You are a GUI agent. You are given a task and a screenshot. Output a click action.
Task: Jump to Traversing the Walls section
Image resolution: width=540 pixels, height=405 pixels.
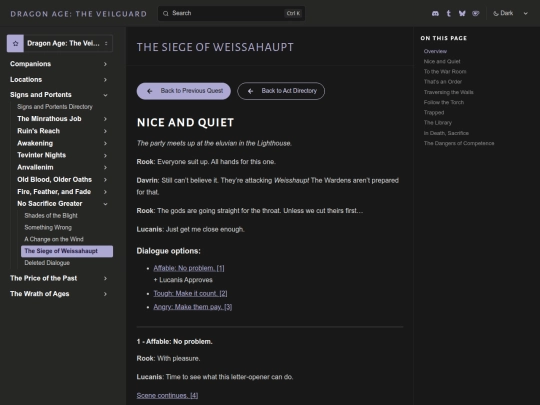click(448, 92)
